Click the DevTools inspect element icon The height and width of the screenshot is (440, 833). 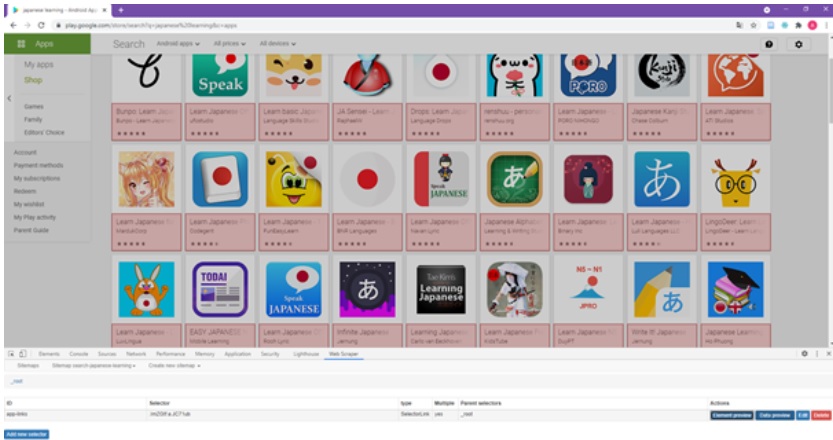tap(11, 354)
